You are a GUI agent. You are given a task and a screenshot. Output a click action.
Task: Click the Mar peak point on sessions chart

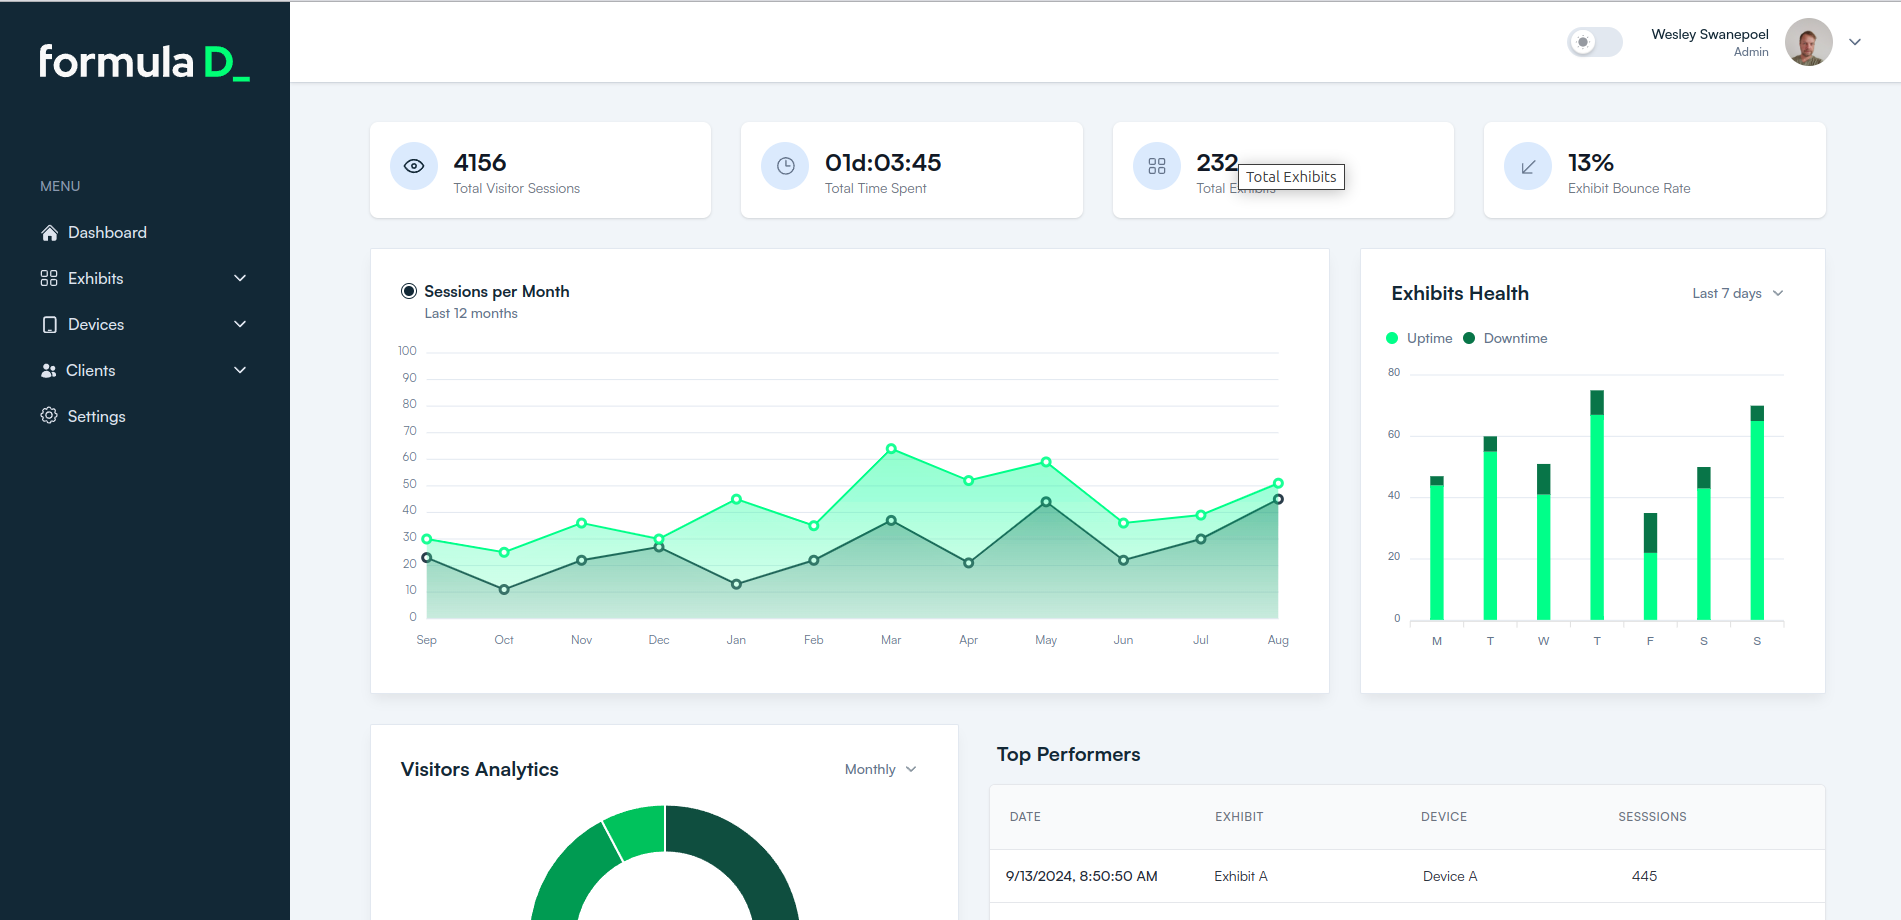[891, 449]
